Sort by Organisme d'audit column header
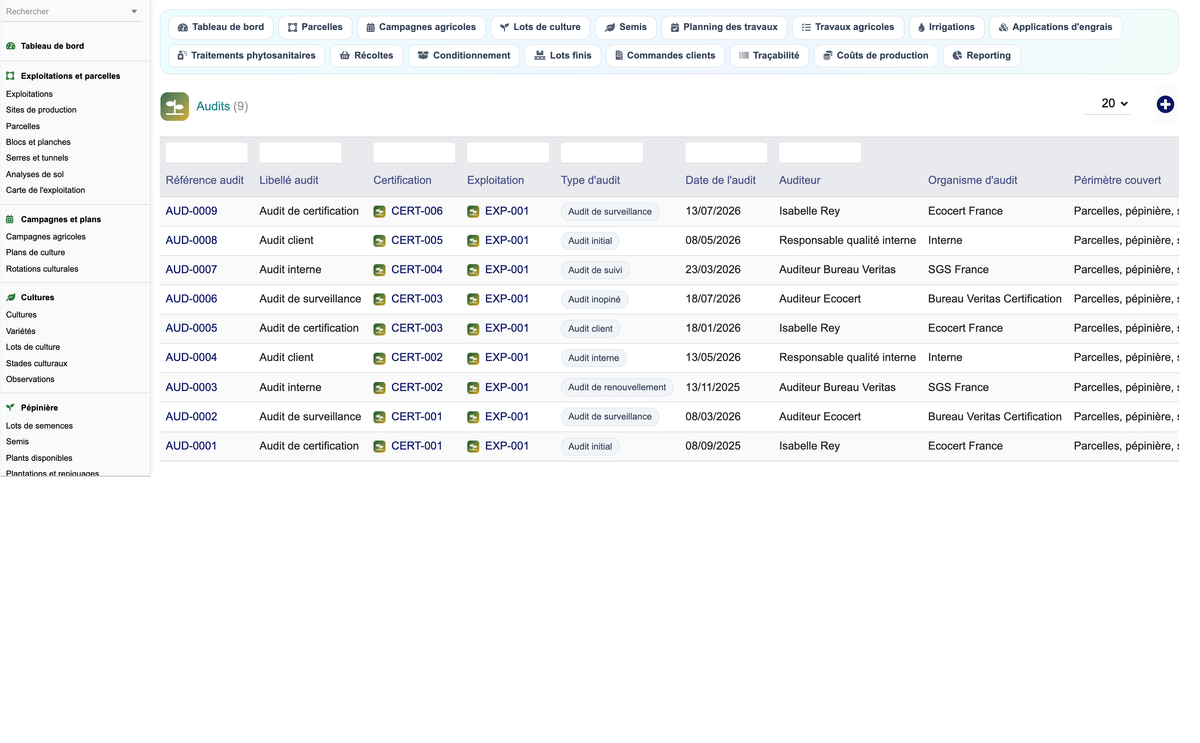The width and height of the screenshot is (1200, 743). (972, 180)
